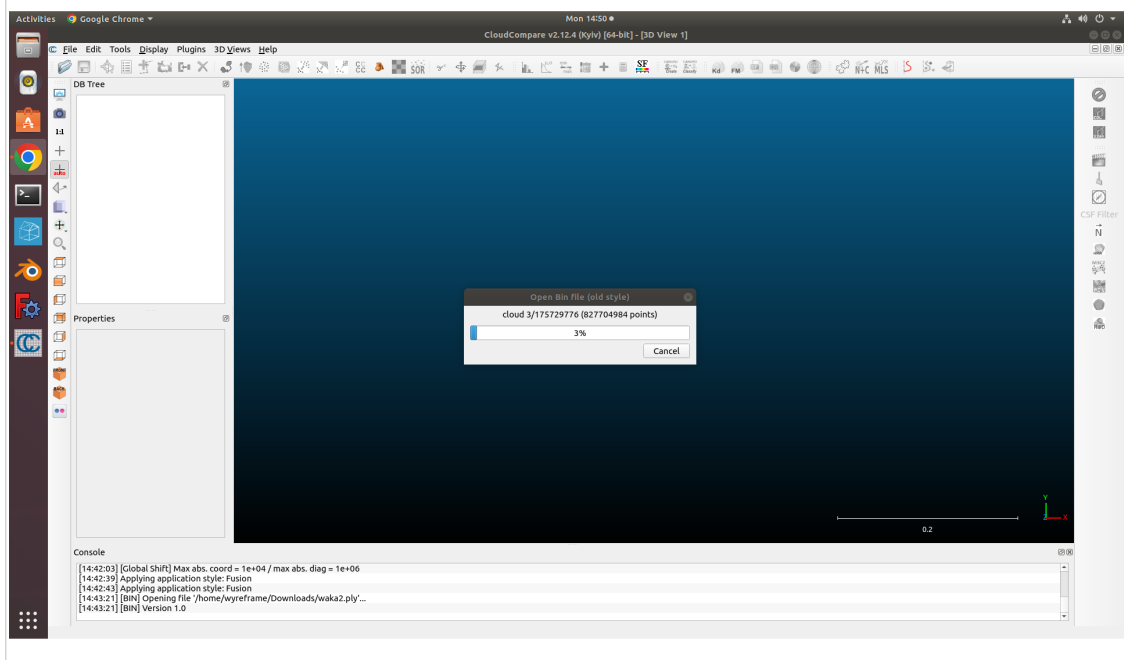Cancel the Bin file loading

point(666,350)
